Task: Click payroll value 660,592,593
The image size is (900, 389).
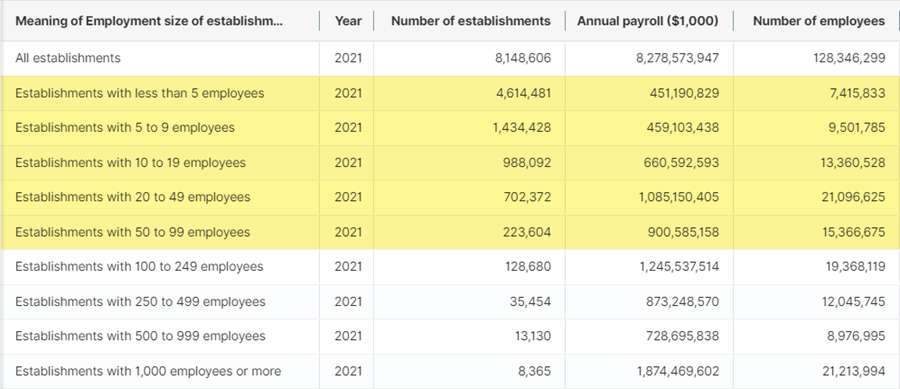Action: [x=681, y=163]
